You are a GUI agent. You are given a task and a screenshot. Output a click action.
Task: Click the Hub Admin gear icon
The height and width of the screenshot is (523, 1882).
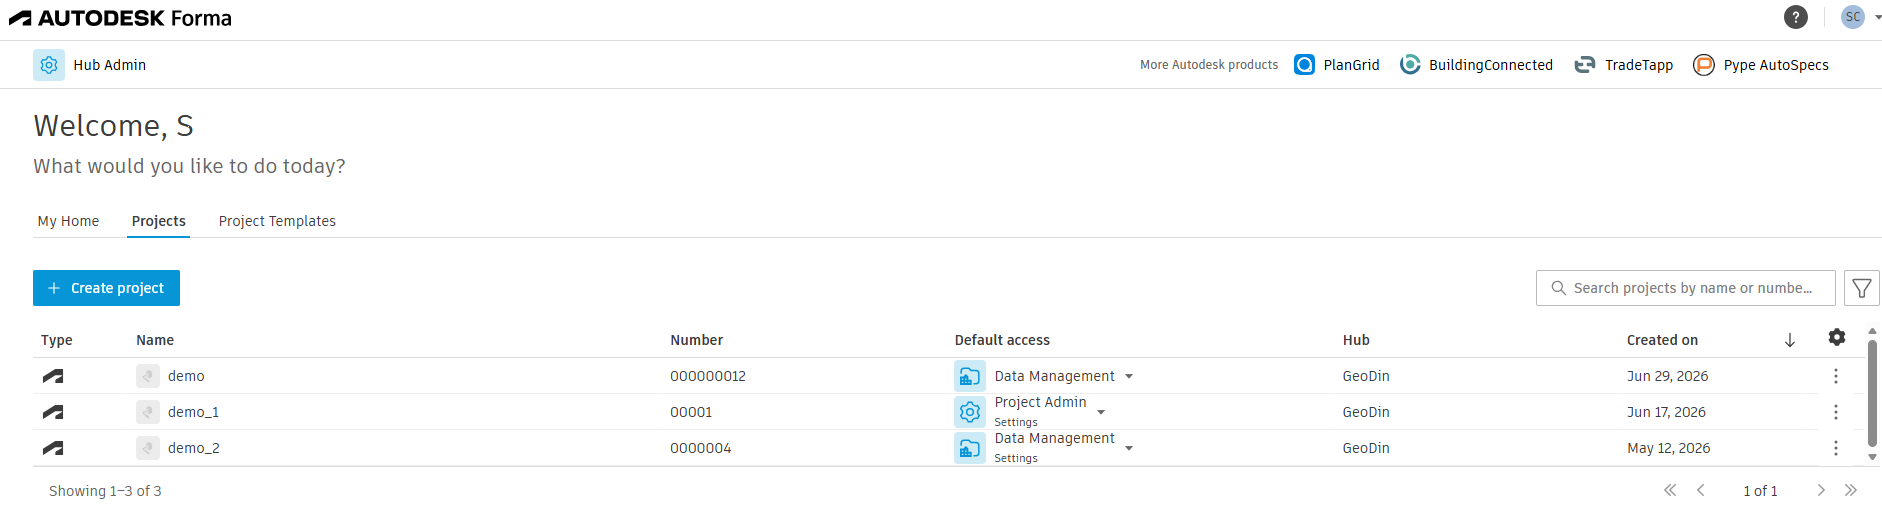[x=49, y=65]
